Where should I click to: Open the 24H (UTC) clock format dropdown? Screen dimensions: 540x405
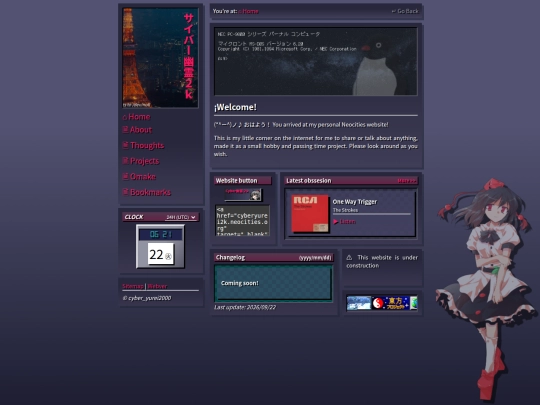point(181,217)
